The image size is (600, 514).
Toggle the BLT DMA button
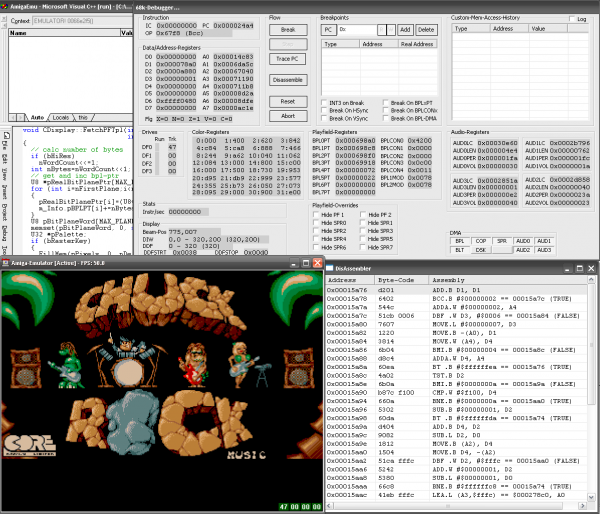[x=460, y=250]
